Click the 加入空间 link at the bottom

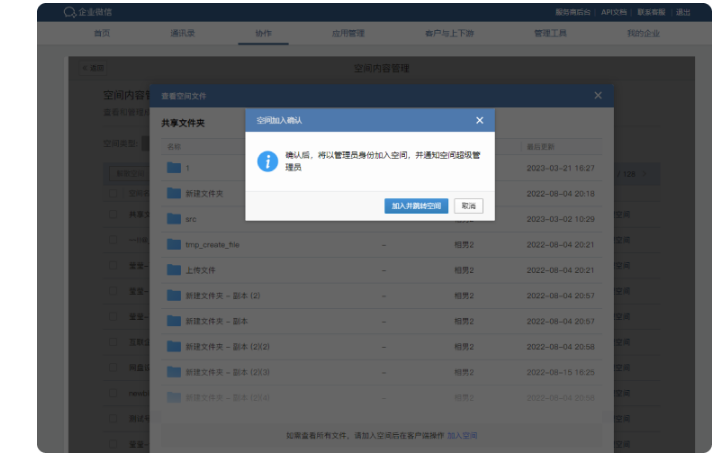(462, 436)
